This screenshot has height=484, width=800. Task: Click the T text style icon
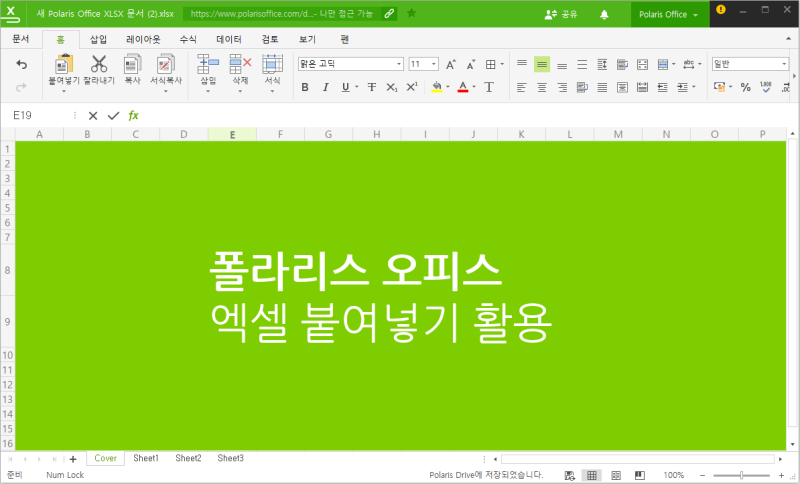click(489, 87)
